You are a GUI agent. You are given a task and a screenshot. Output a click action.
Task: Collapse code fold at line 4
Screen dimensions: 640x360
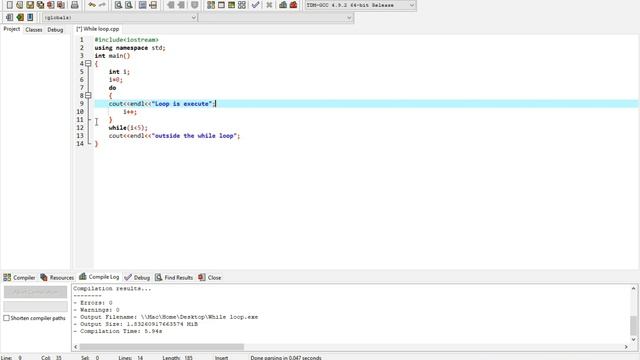88,63
